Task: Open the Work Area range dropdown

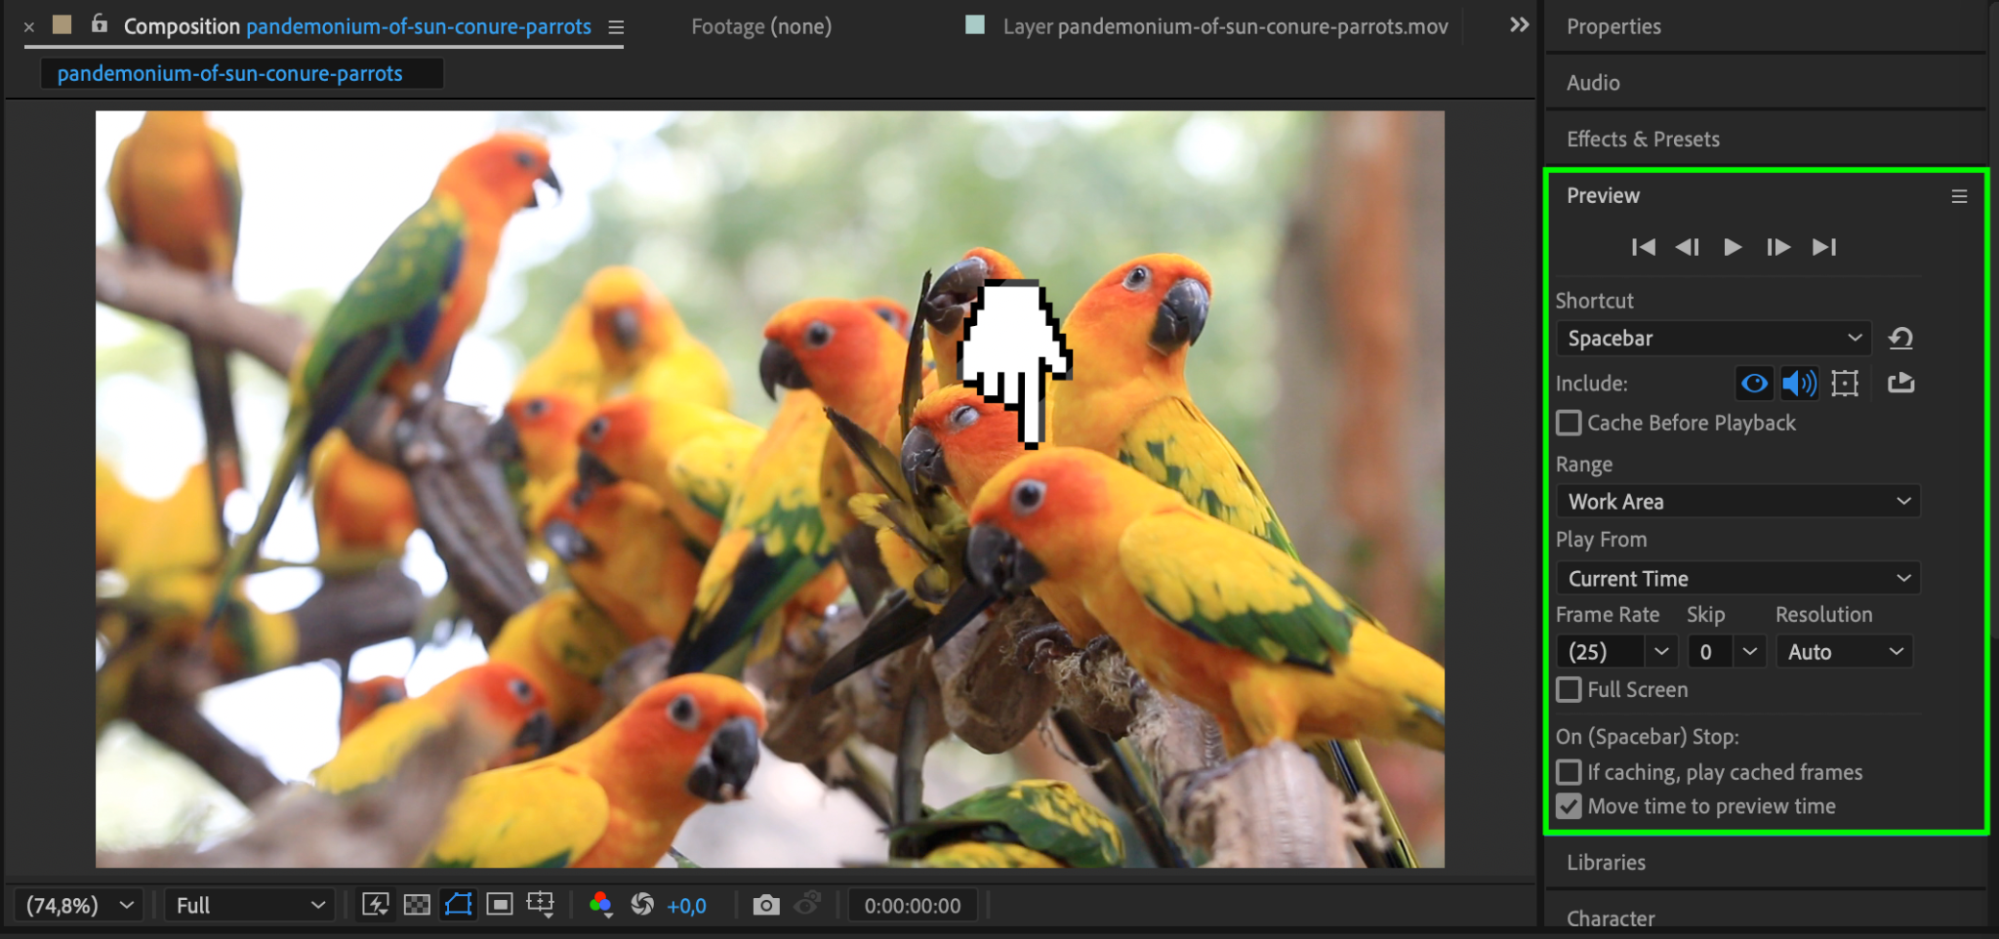Action: click(1738, 501)
